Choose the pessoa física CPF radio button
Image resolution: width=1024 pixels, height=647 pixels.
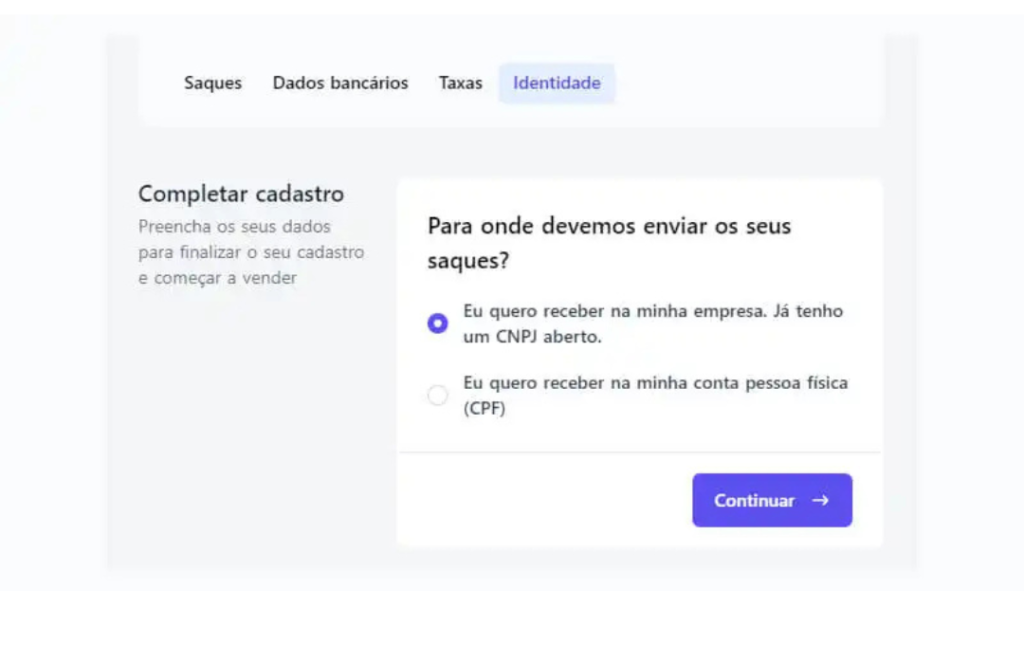(437, 395)
